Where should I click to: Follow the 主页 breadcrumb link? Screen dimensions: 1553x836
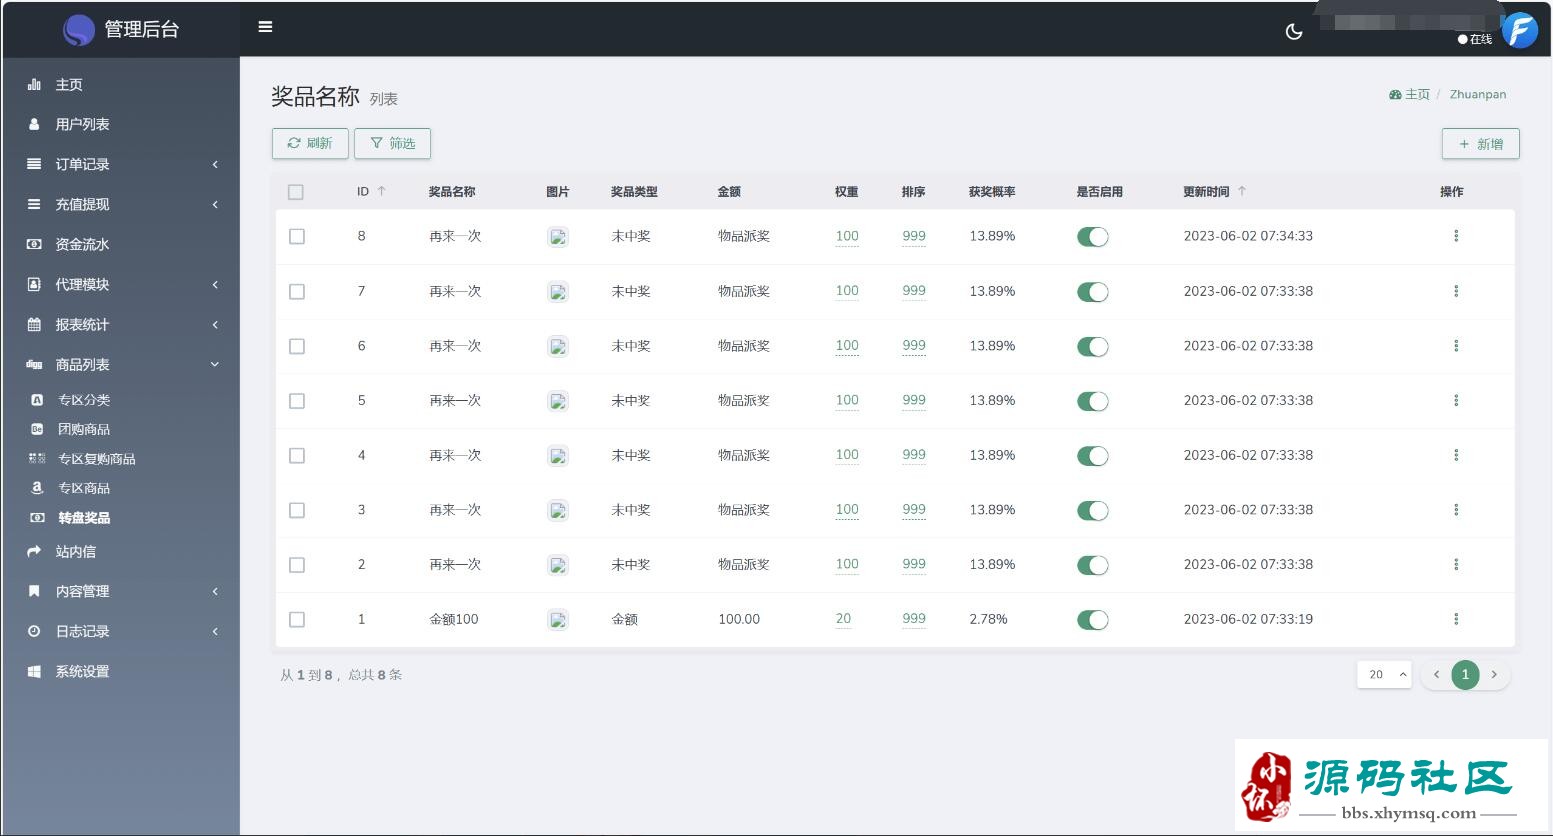click(1410, 94)
